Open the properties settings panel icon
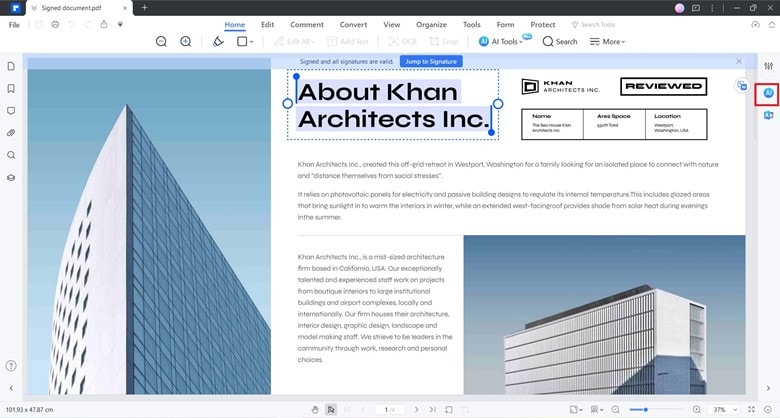The height and width of the screenshot is (418, 780). (x=769, y=66)
